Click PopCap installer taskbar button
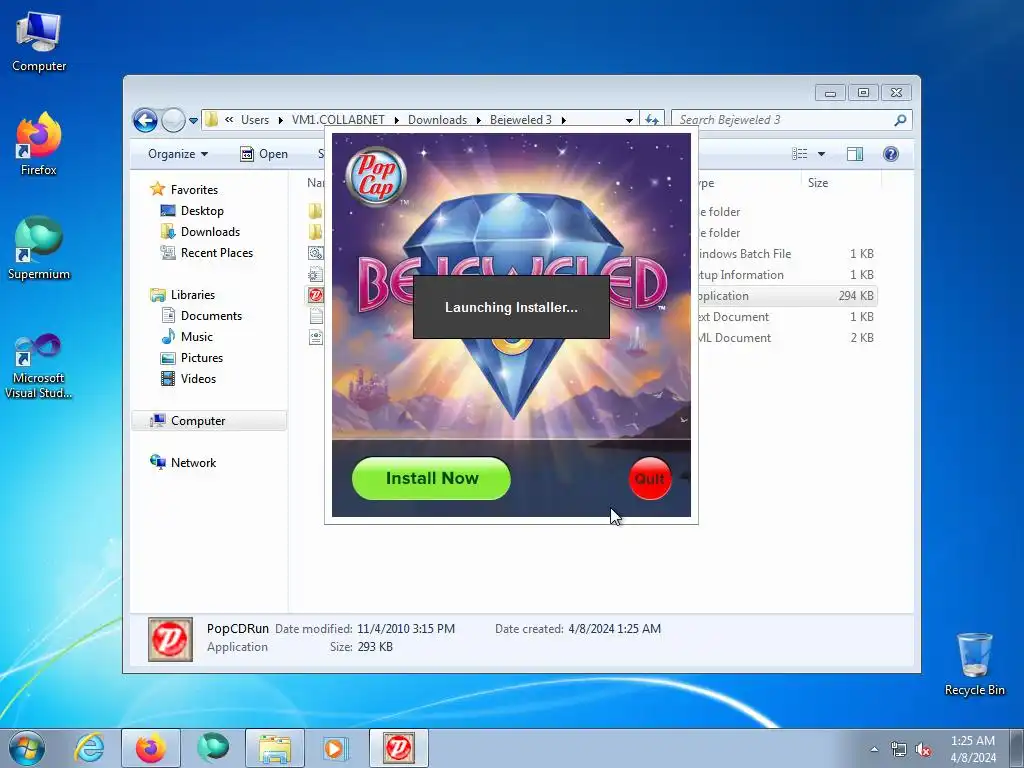Viewport: 1024px width, 768px height. coord(398,748)
